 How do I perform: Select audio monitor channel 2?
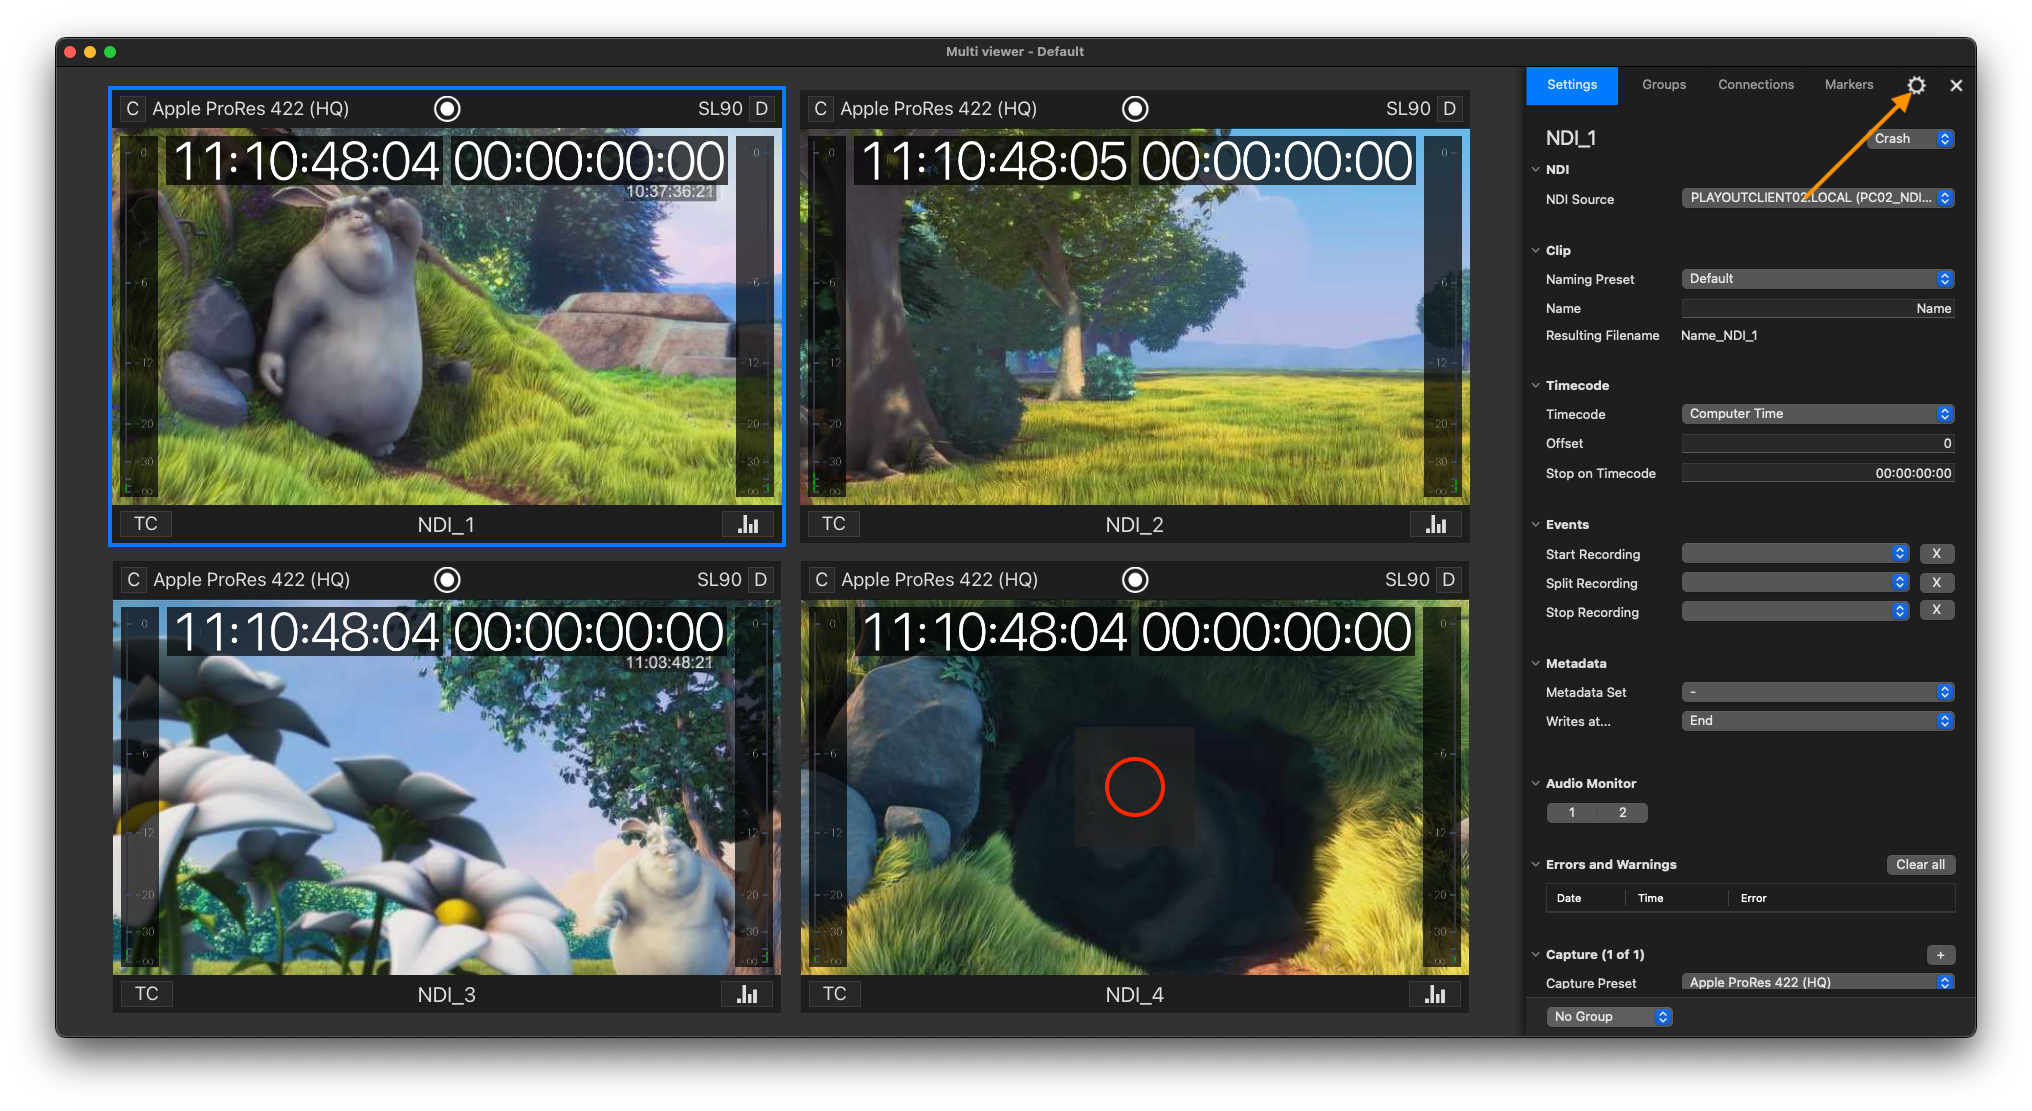[x=1623, y=813]
